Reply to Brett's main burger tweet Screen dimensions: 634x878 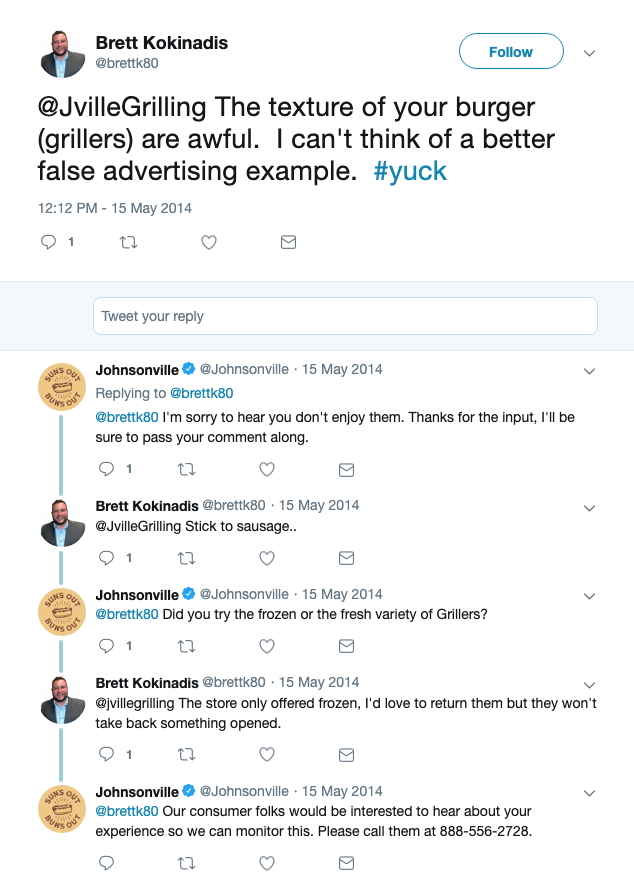click(x=48, y=242)
